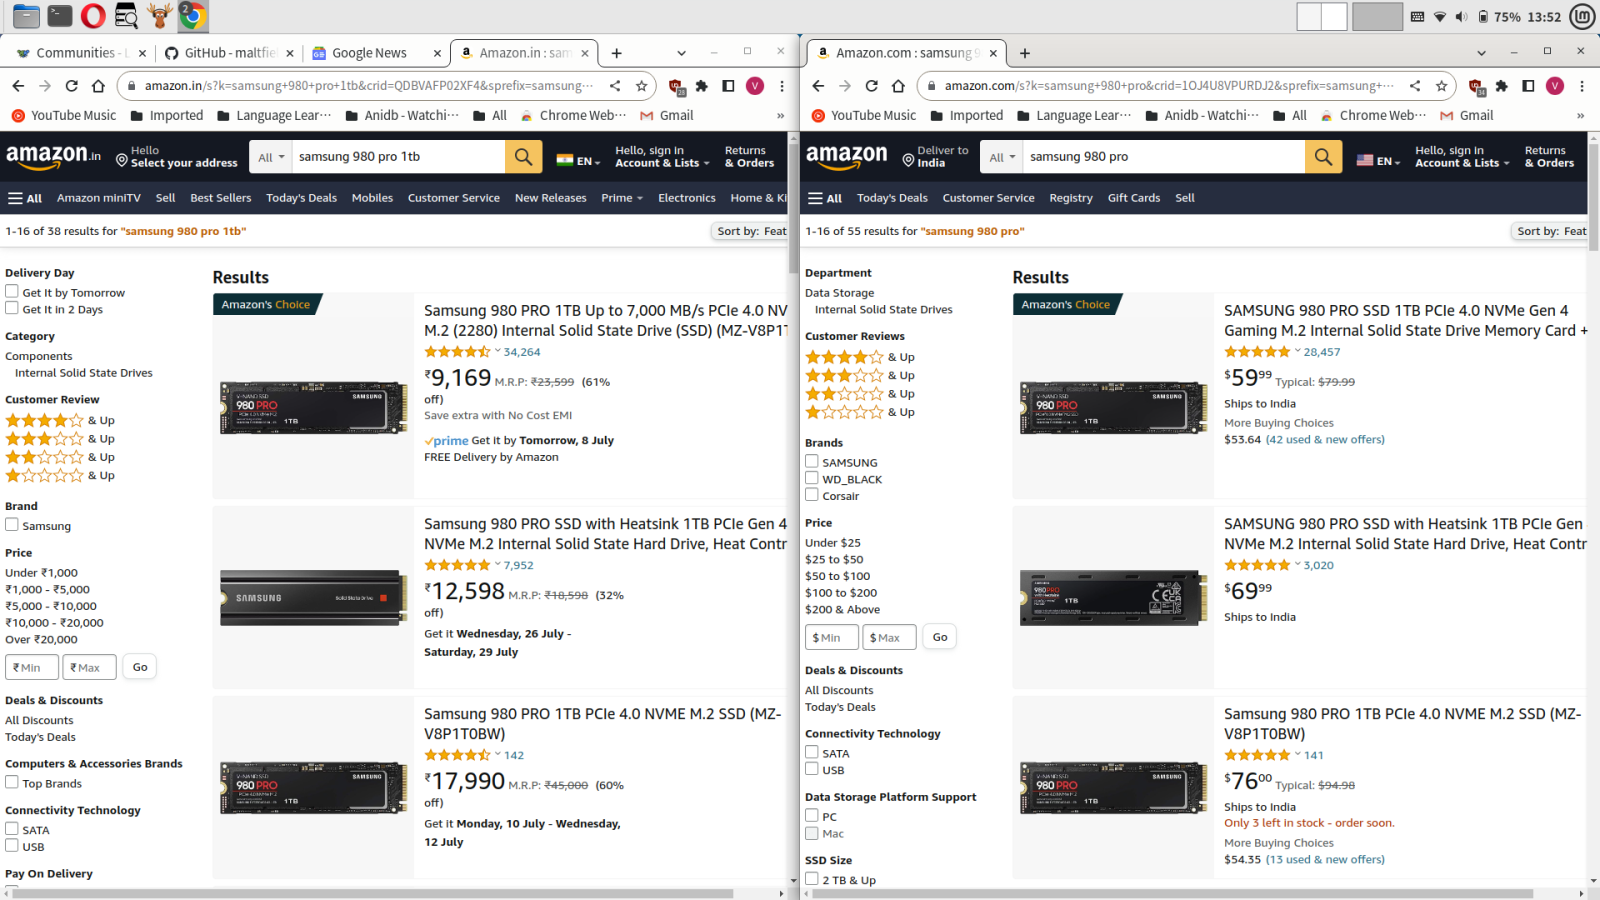The height and width of the screenshot is (900, 1600).
Task: Select $50 to $100 price range
Action: (838, 576)
